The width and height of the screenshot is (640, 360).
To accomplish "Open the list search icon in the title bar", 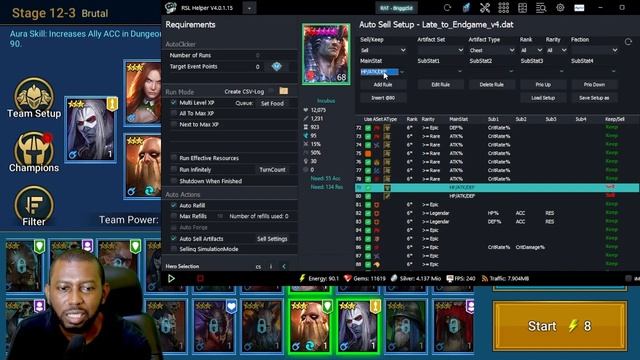I will click(x=541, y=8).
